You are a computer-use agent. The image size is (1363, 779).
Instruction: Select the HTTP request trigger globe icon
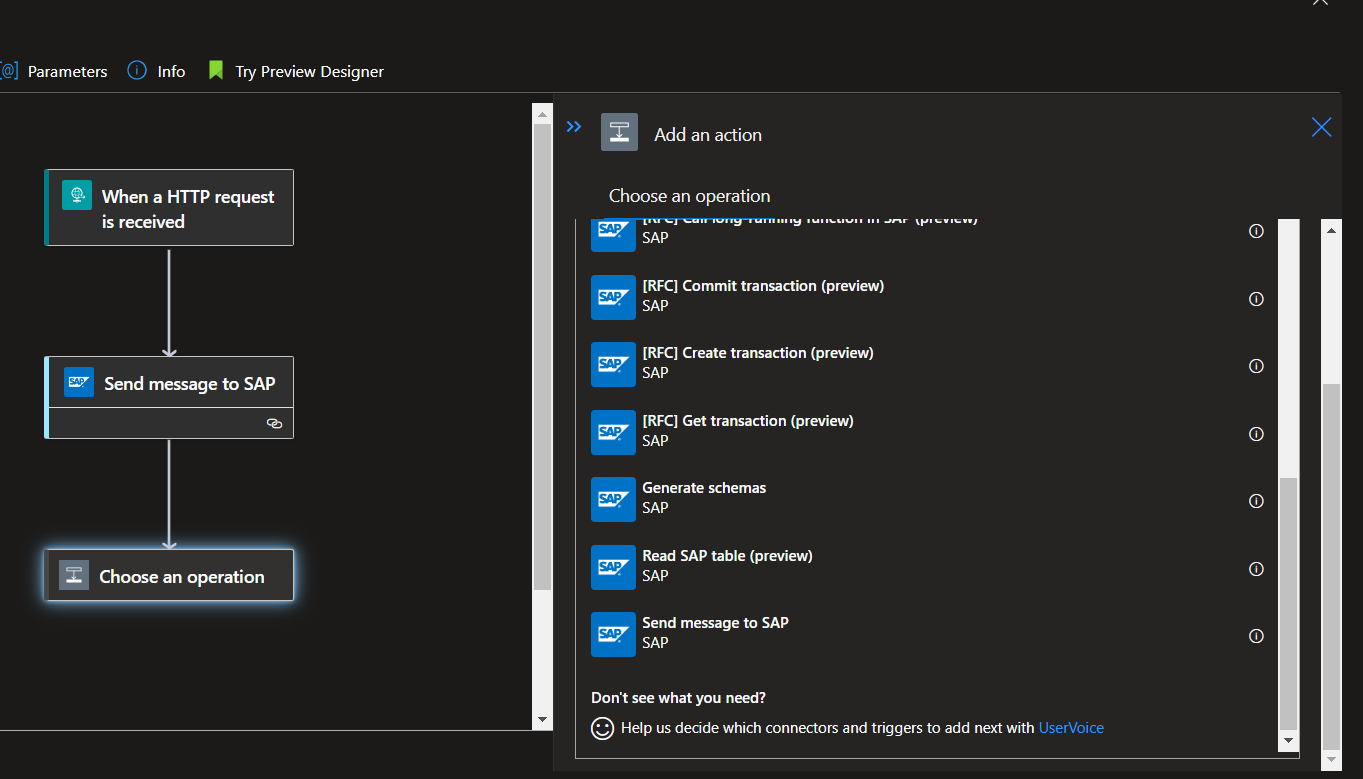point(77,195)
